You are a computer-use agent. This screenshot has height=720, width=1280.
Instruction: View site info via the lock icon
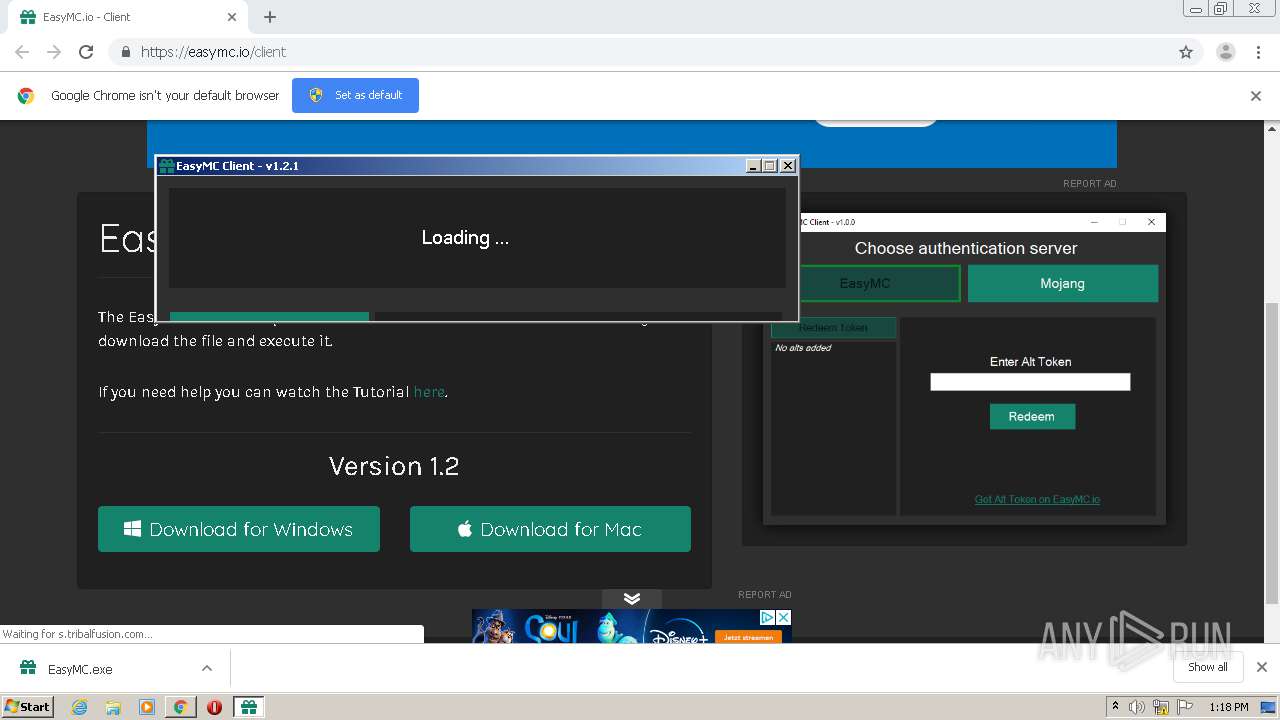tap(125, 52)
